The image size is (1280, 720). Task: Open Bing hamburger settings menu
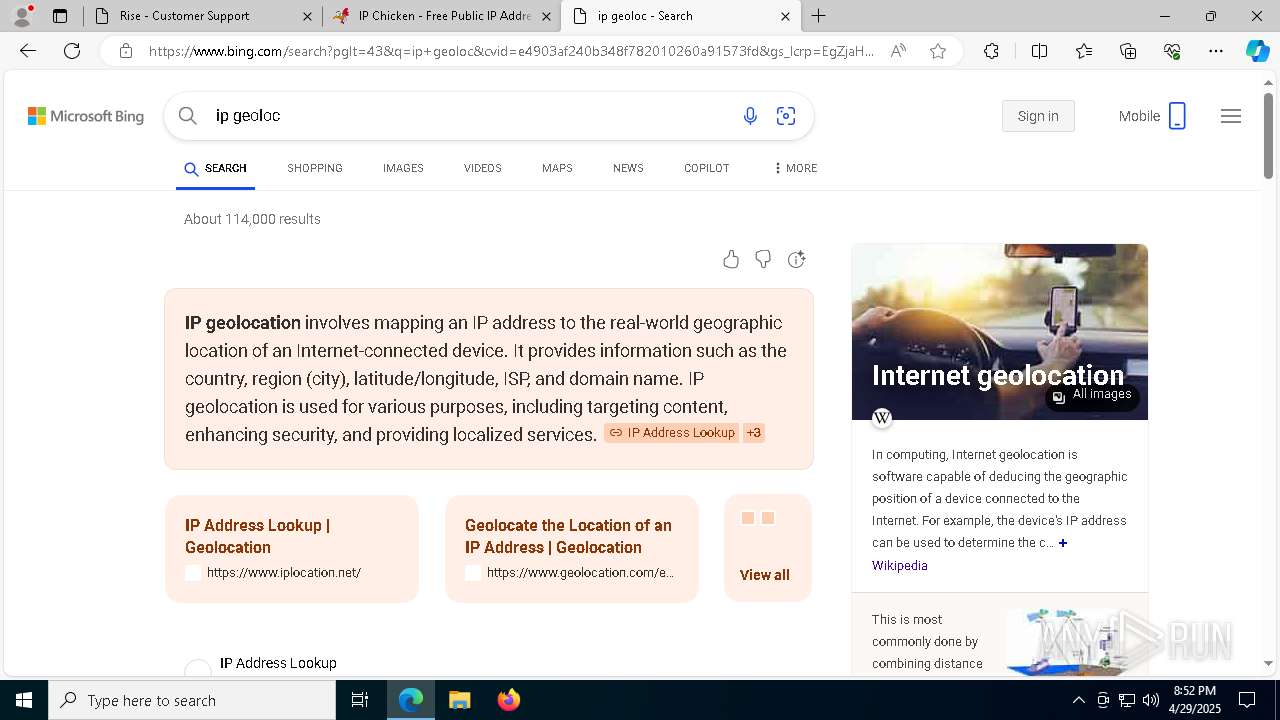pos(1231,116)
